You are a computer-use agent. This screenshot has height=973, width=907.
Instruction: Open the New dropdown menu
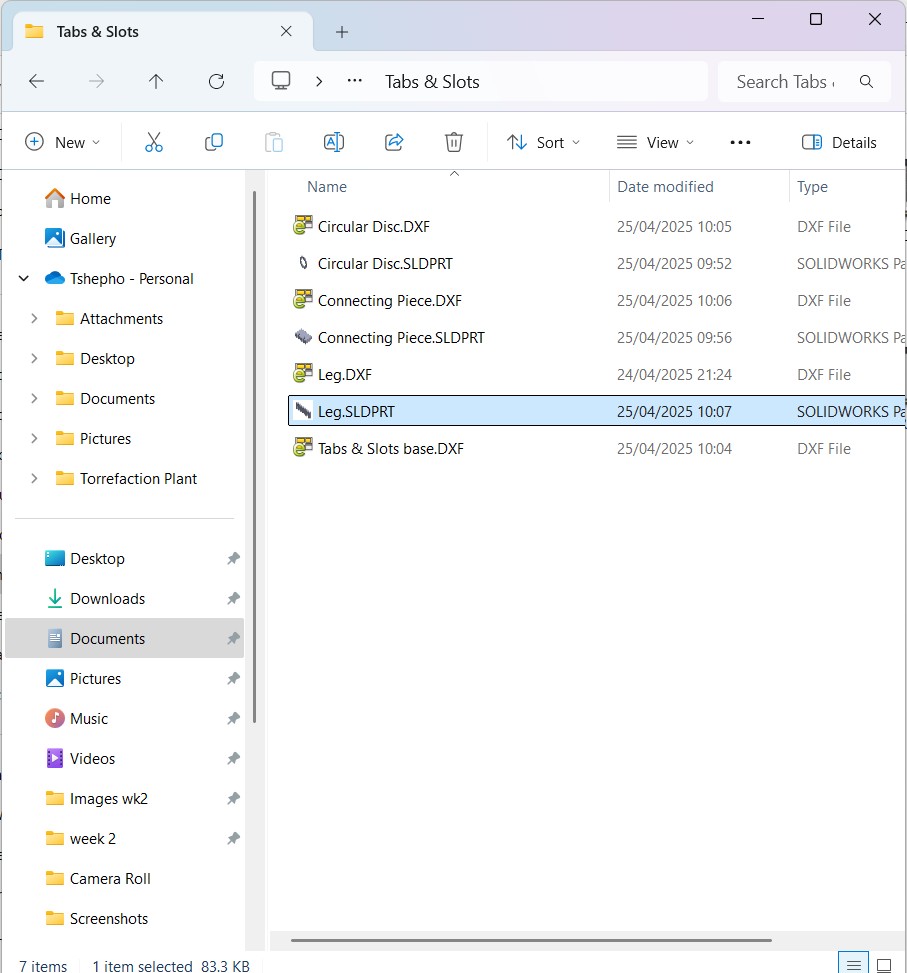click(63, 142)
